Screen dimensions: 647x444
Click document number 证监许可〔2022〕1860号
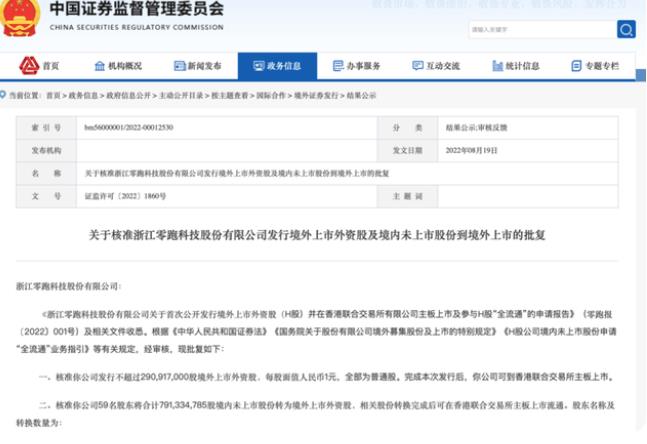pyautogui.click(x=125, y=196)
